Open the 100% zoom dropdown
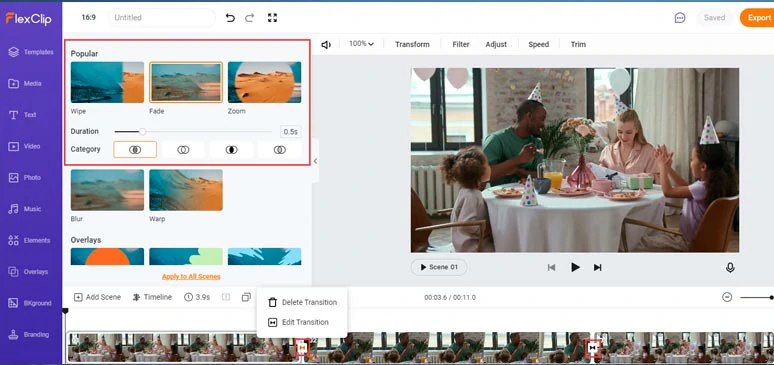Image resolution: width=774 pixels, height=365 pixels. point(361,44)
